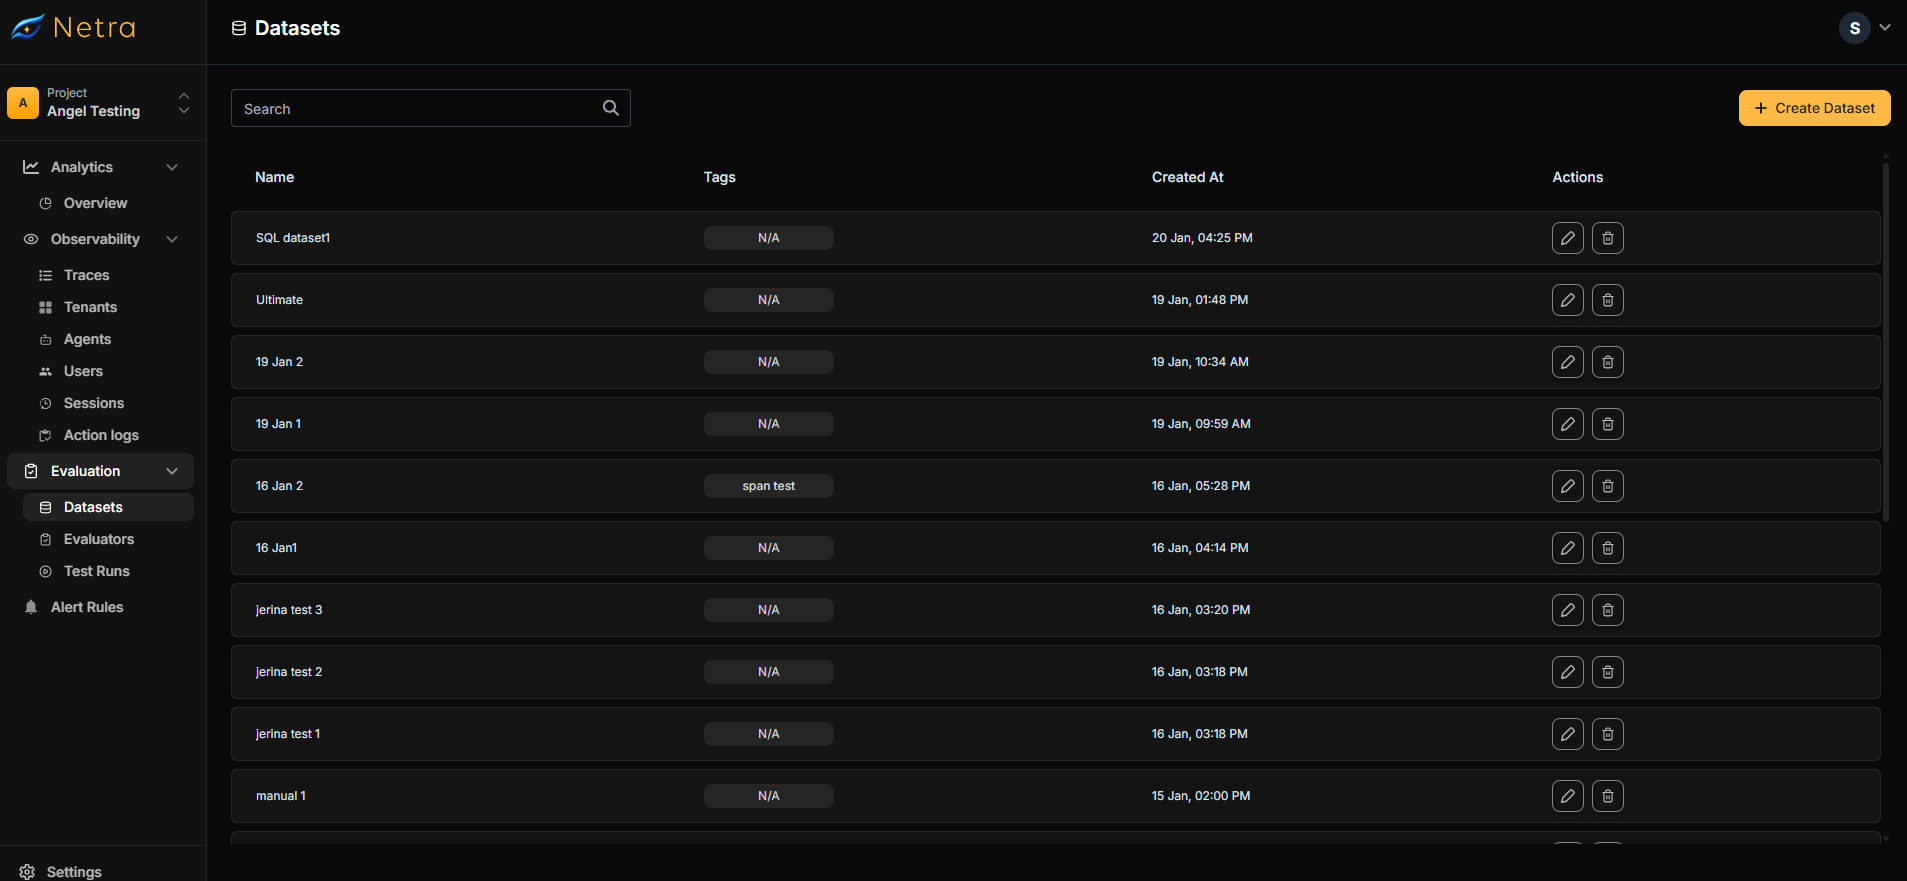This screenshot has width=1907, height=881.
Task: Edit the jerina test 2 dataset
Action: pos(1567,672)
